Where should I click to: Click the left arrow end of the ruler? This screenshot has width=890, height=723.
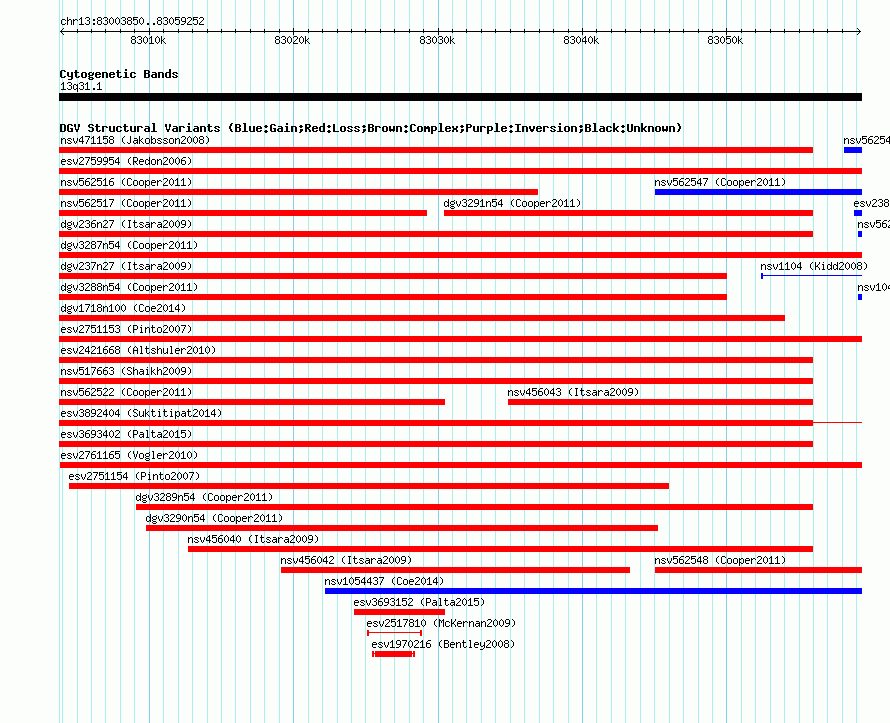[x=62, y=31]
